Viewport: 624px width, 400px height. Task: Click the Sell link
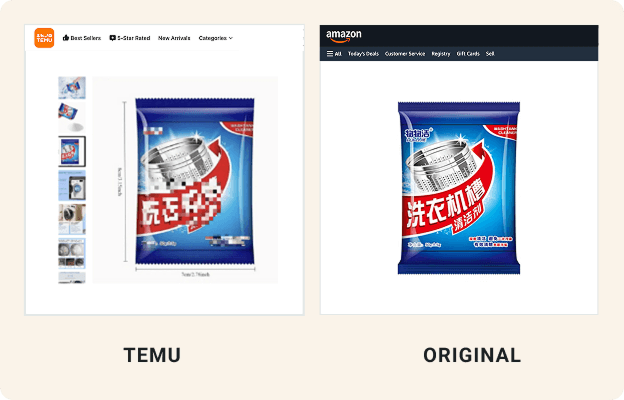pyautogui.click(x=490, y=54)
